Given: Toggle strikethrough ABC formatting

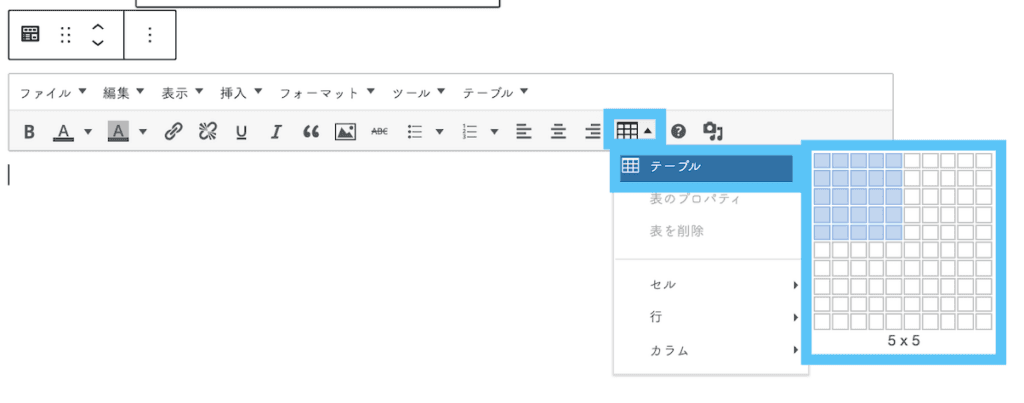Looking at the screenshot, I should click(x=379, y=132).
